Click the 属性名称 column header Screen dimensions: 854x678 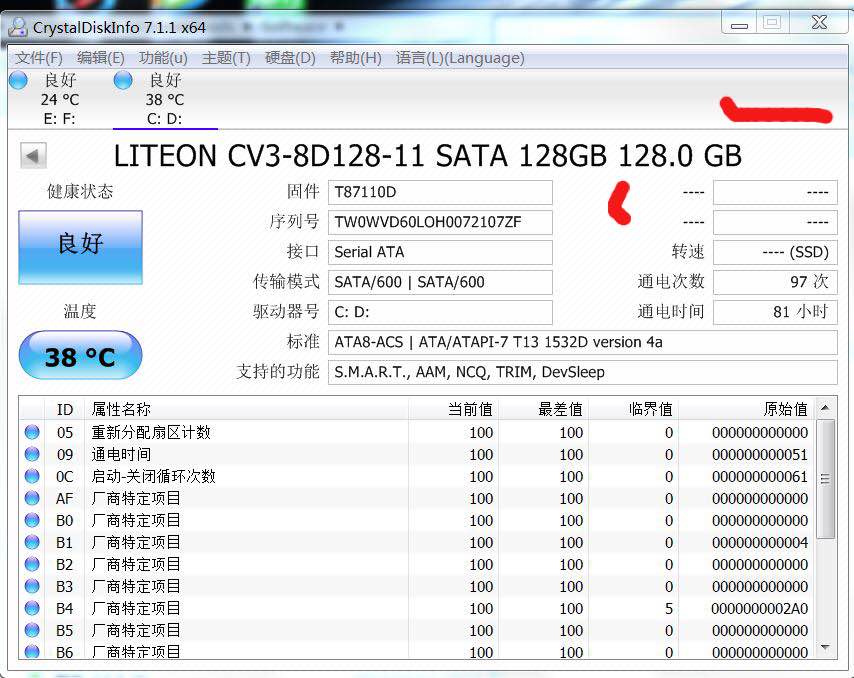click(x=246, y=409)
